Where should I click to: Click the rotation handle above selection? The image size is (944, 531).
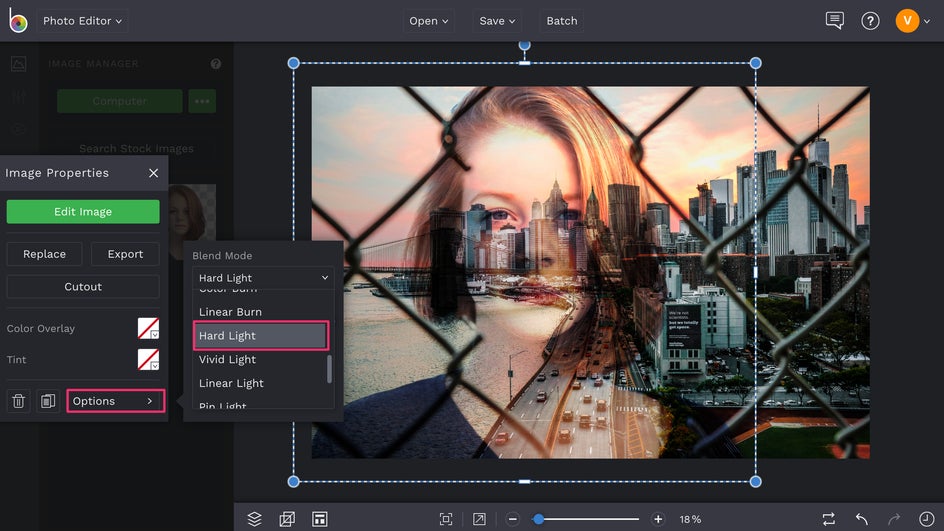click(x=524, y=45)
